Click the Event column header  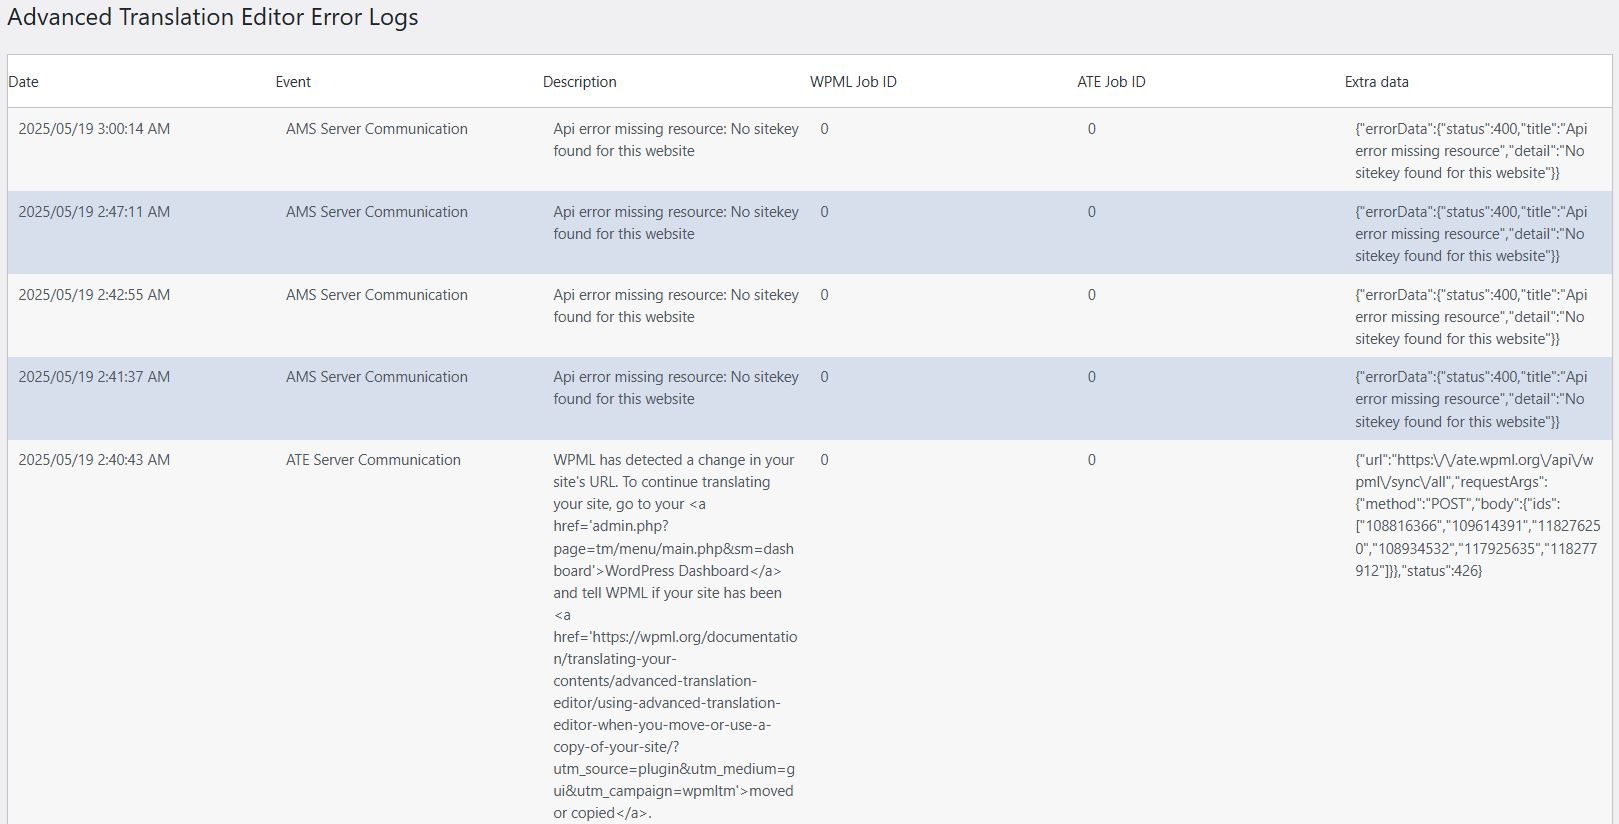tap(293, 82)
